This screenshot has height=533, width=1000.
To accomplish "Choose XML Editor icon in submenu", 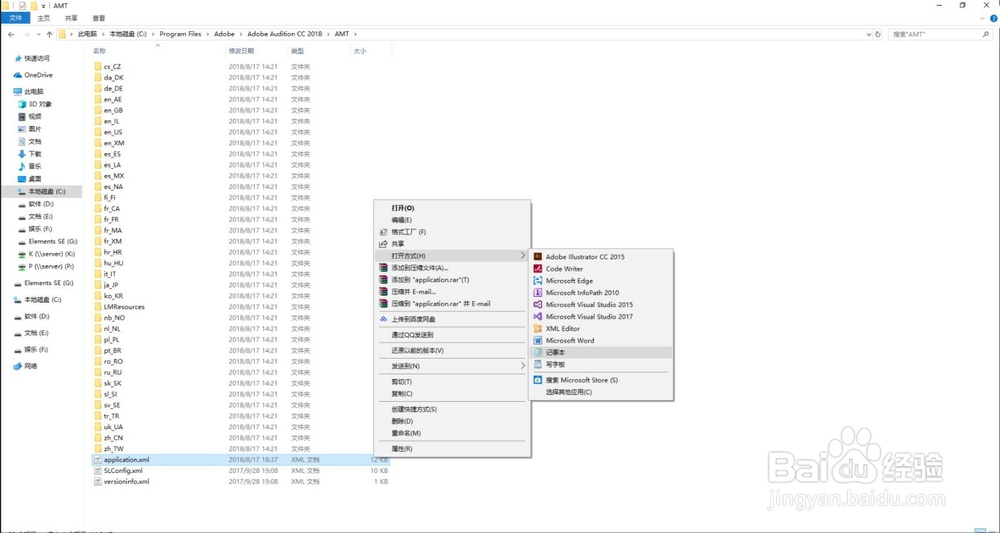I will pyautogui.click(x=538, y=328).
